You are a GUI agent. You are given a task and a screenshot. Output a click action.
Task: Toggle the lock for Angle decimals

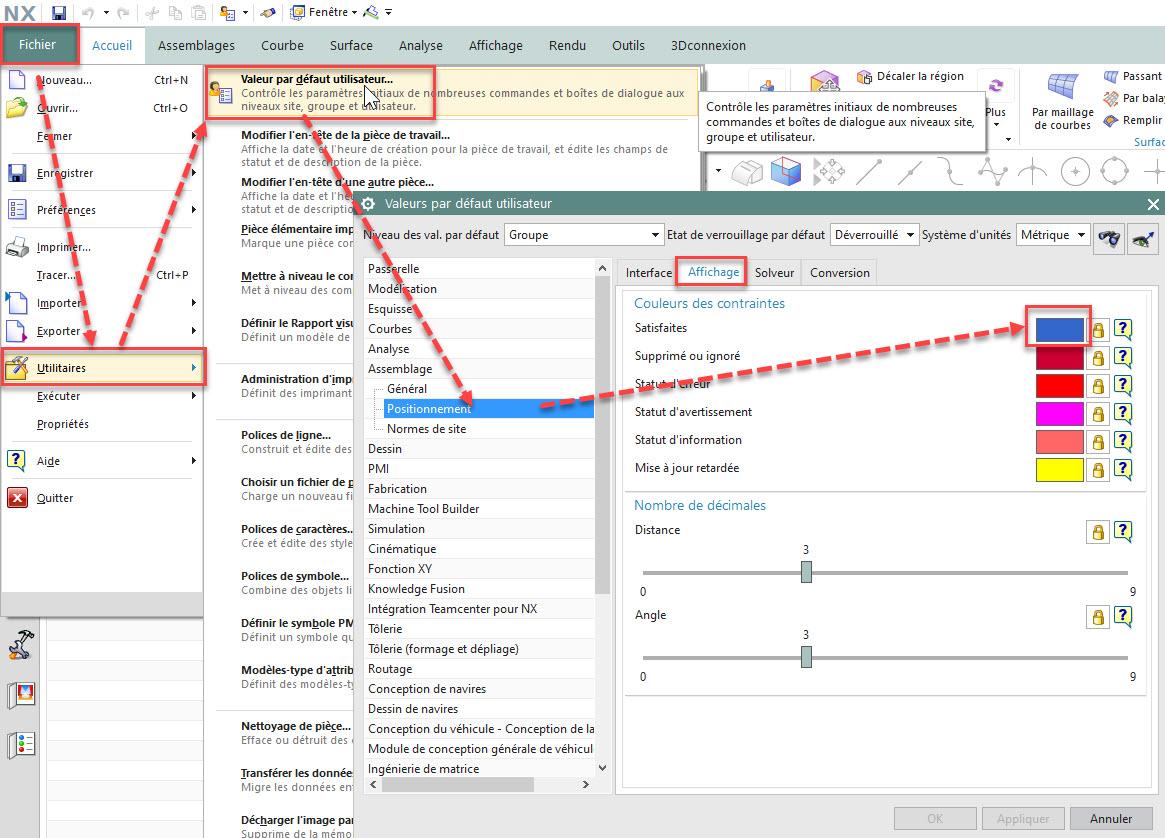[x=1098, y=617]
